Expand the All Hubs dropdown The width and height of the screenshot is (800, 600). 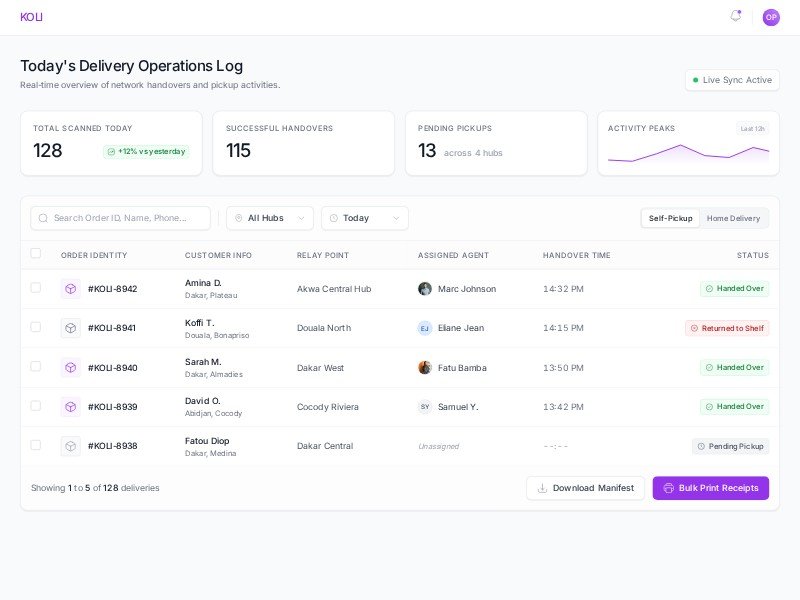[270, 218]
